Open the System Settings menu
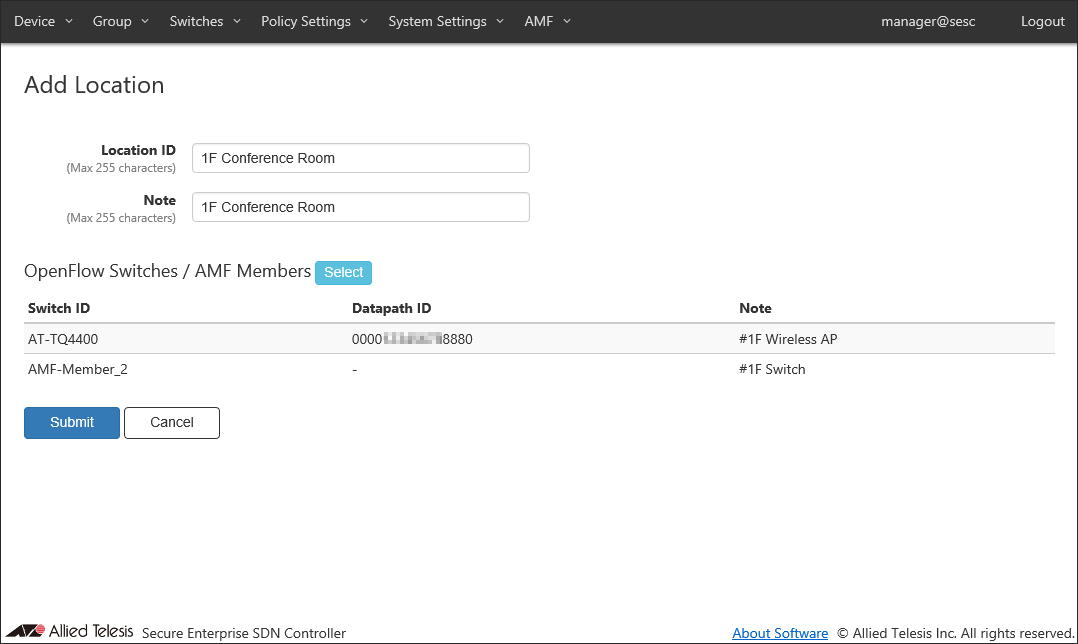The width and height of the screenshot is (1078, 644). (446, 21)
